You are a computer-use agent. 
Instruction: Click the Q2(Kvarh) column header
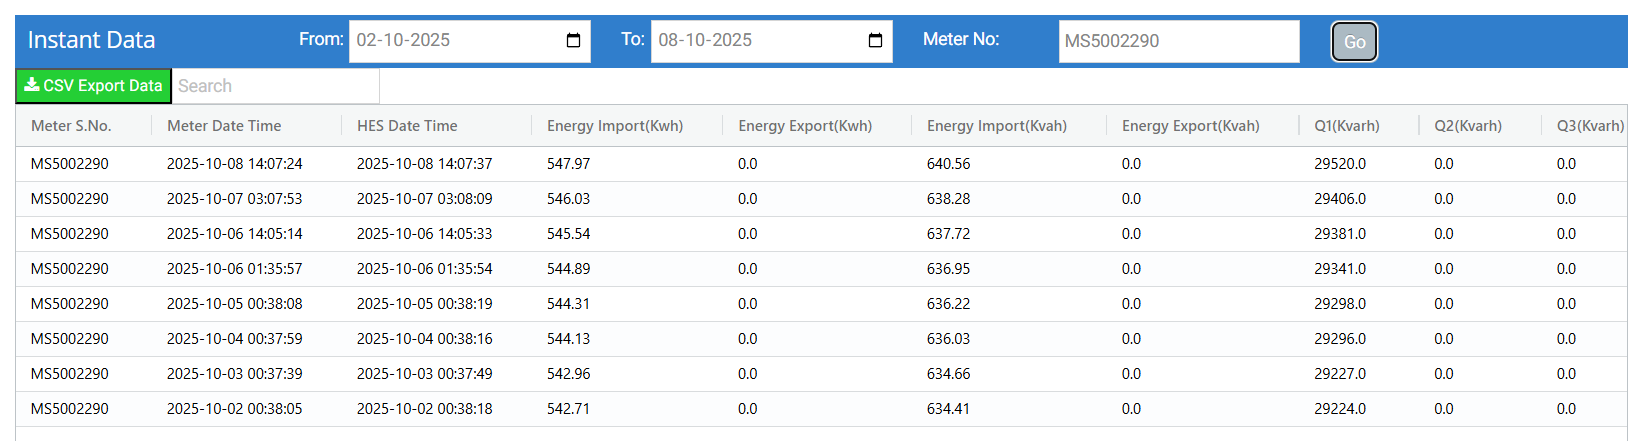click(x=1468, y=126)
